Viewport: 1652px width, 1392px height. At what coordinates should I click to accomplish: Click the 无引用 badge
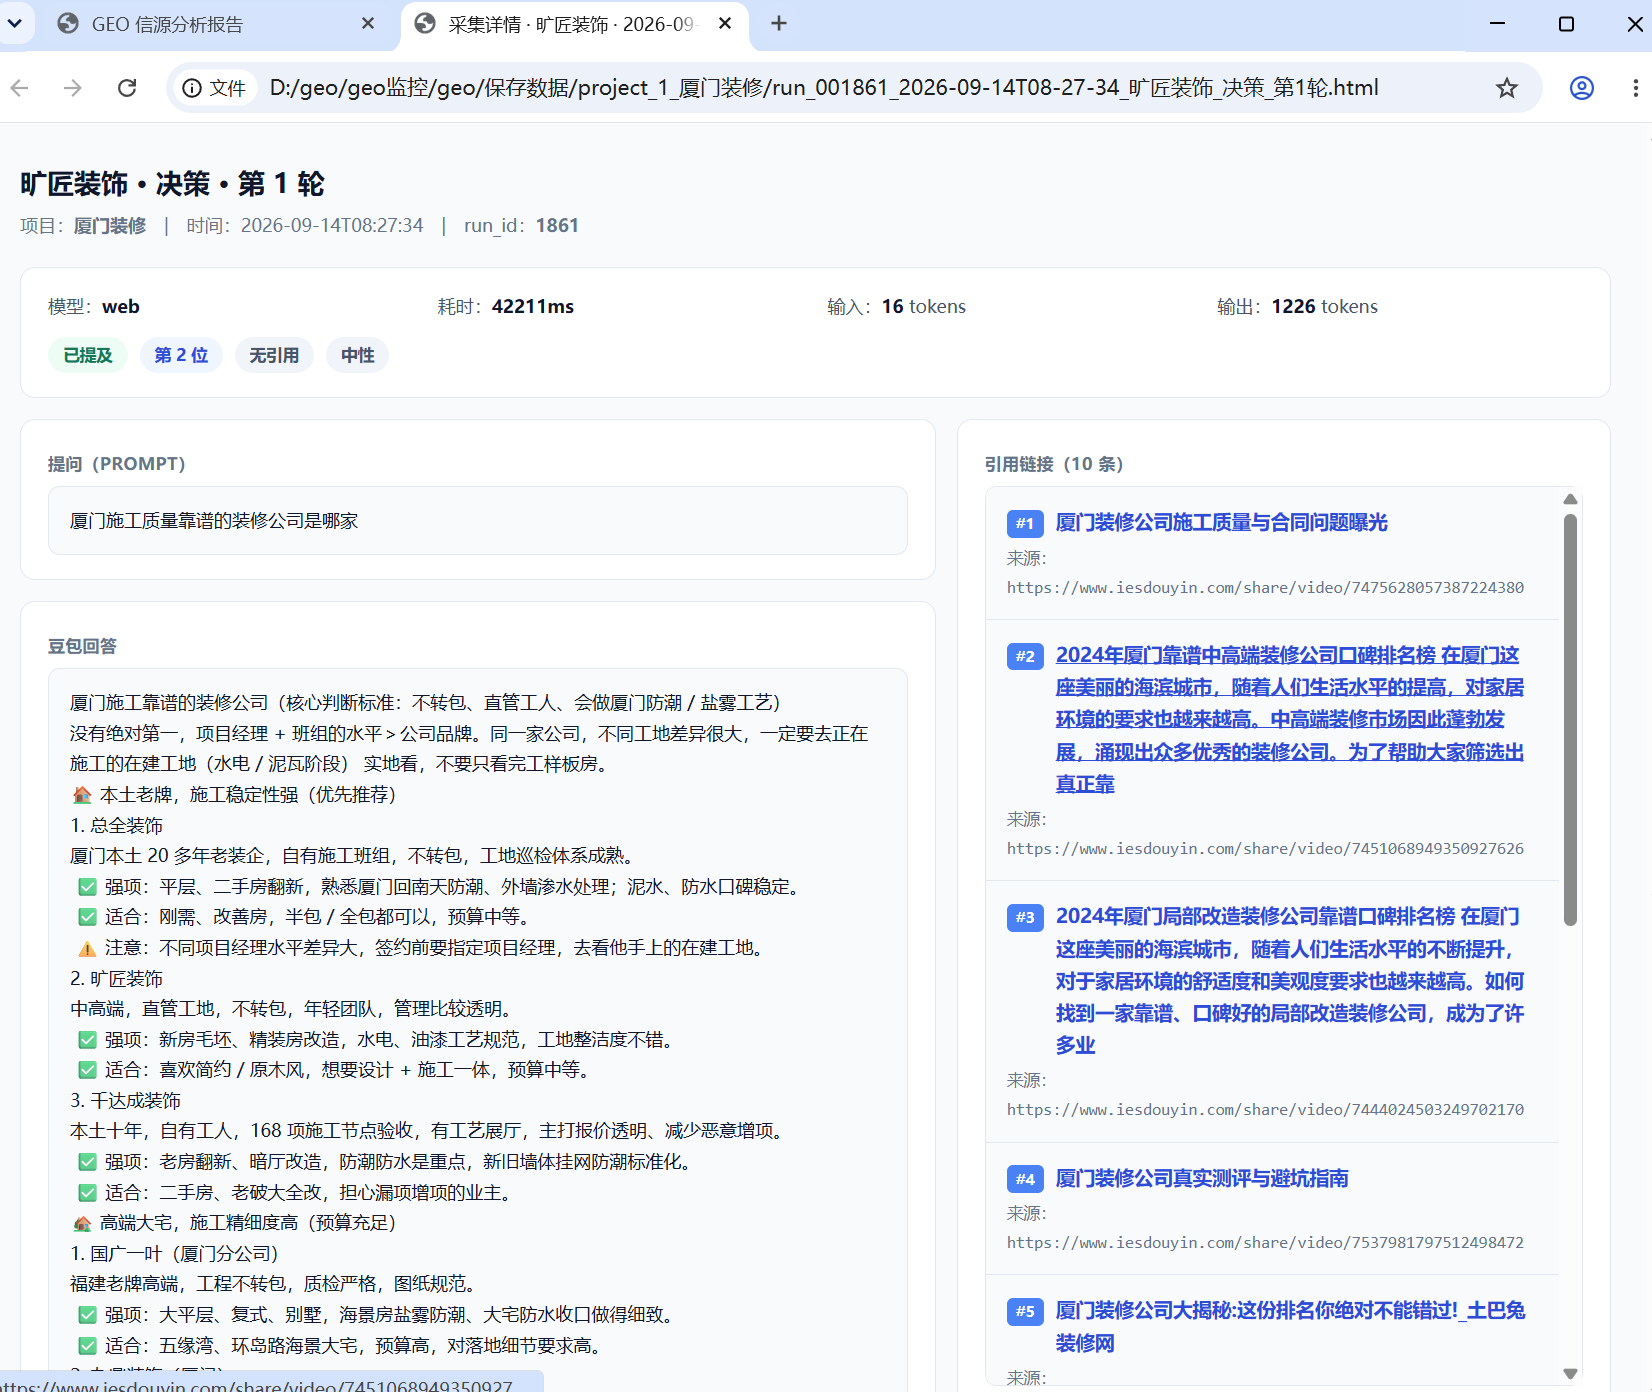click(x=274, y=355)
